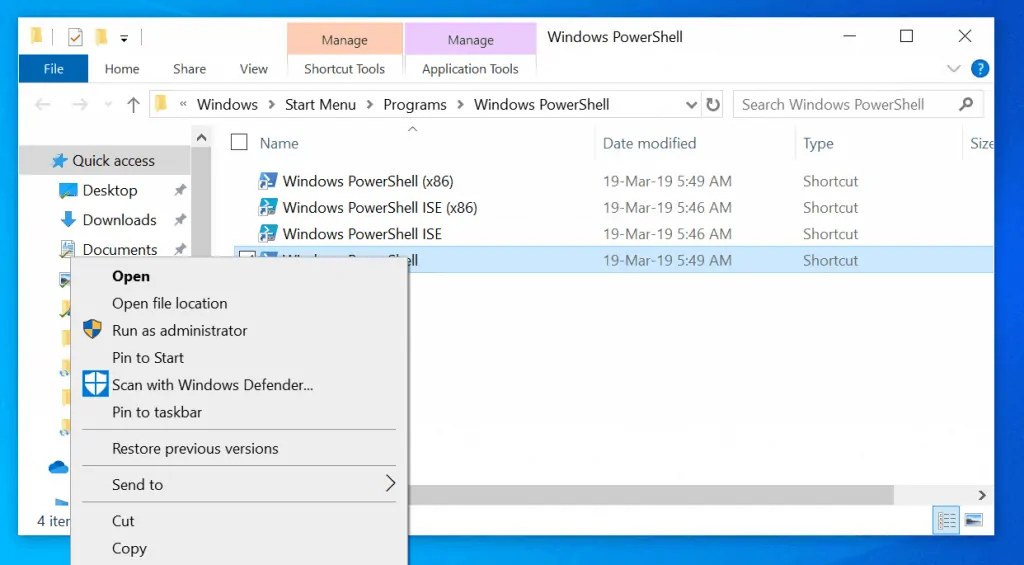
Task: Open the Shortcut Tools ribbon tab
Action: (344, 69)
